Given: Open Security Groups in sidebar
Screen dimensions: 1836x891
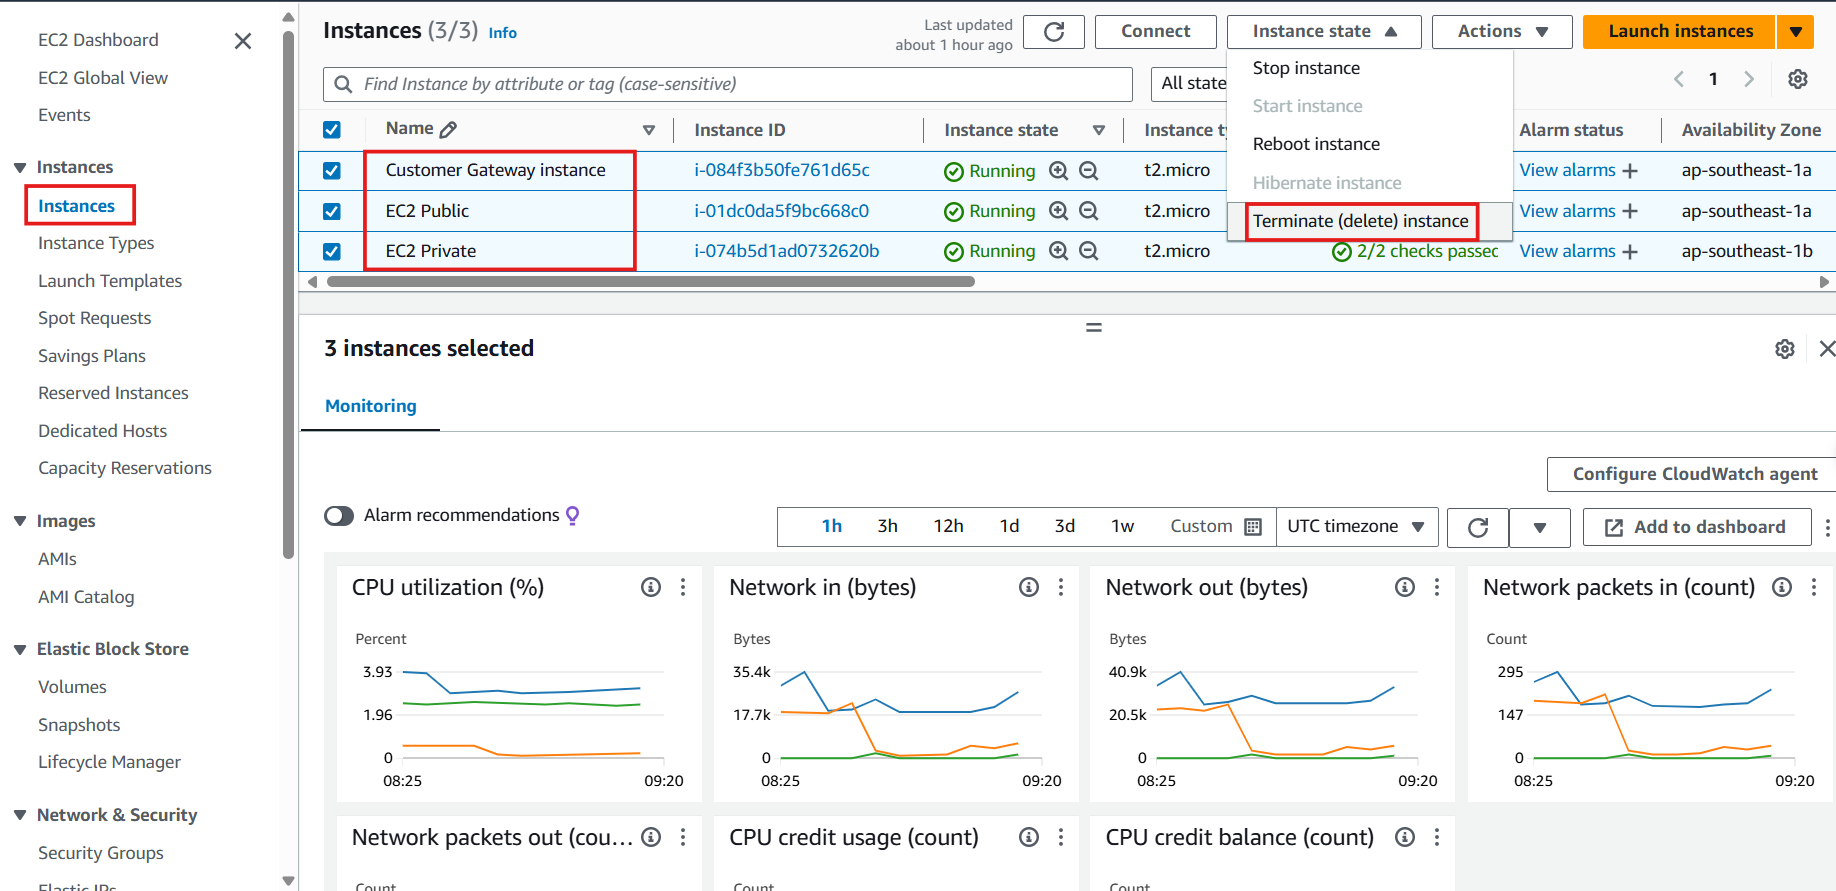Looking at the screenshot, I should point(101,853).
